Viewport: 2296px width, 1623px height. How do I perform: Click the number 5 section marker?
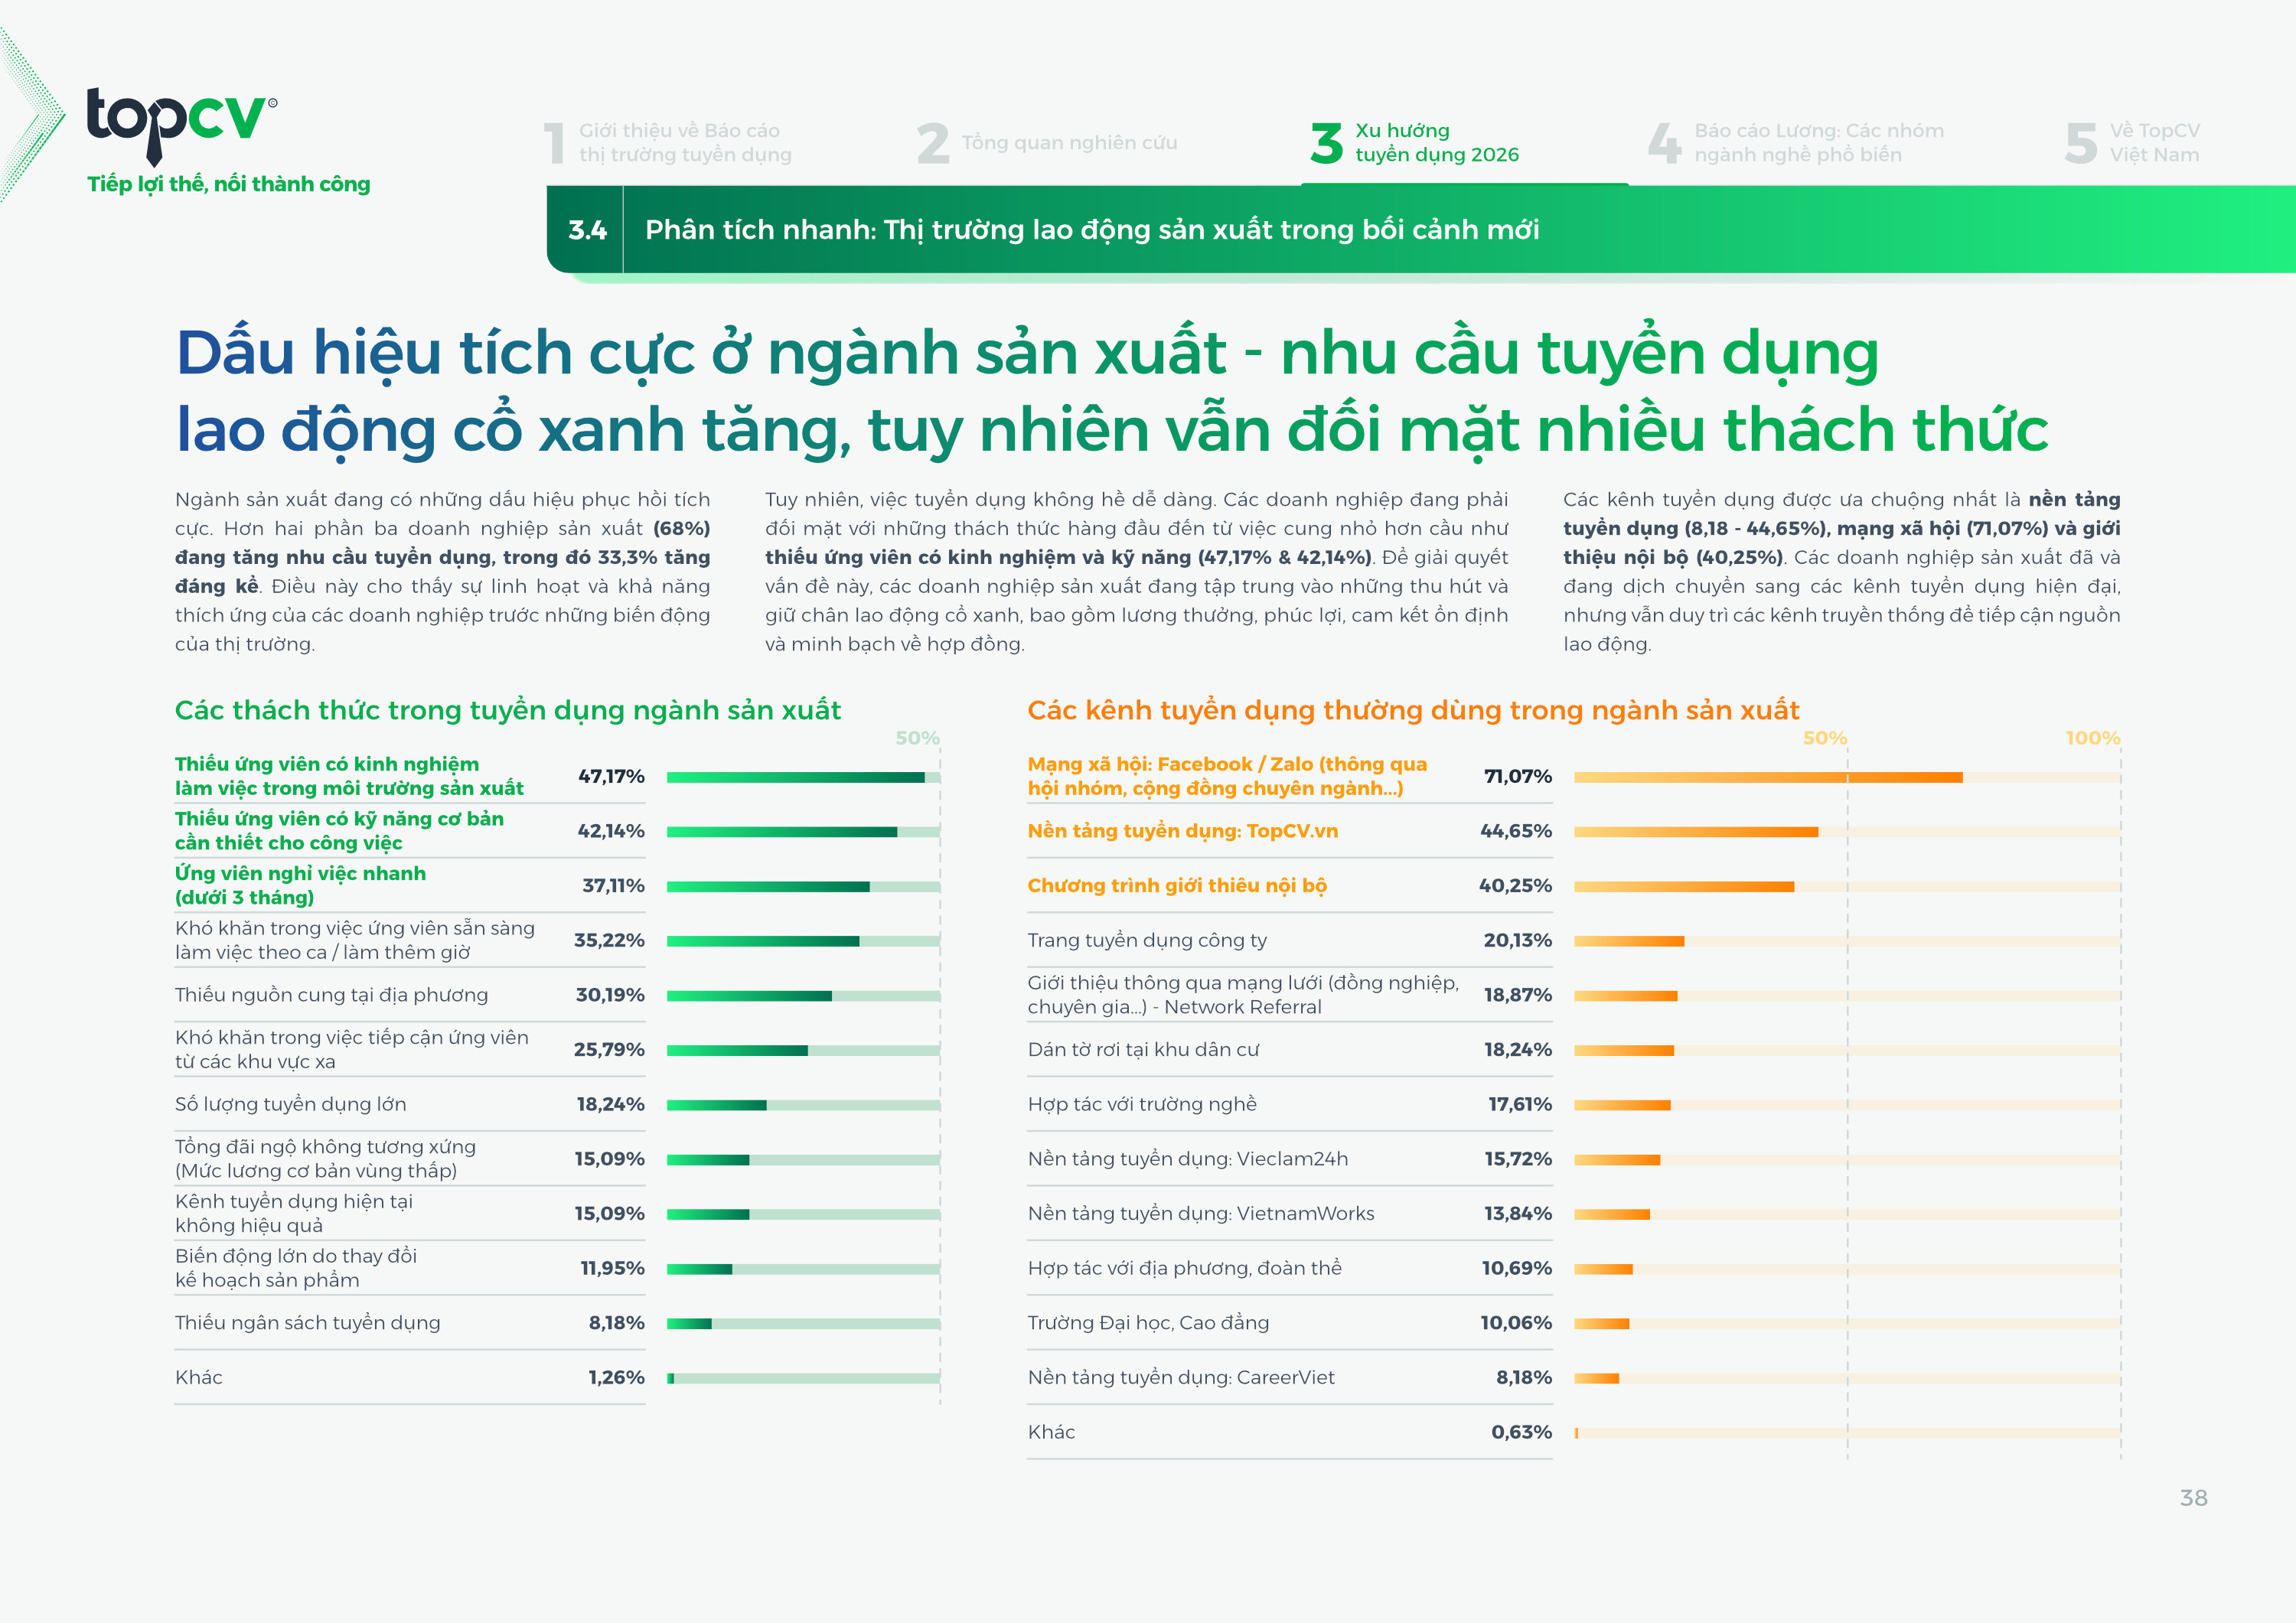click(2080, 143)
